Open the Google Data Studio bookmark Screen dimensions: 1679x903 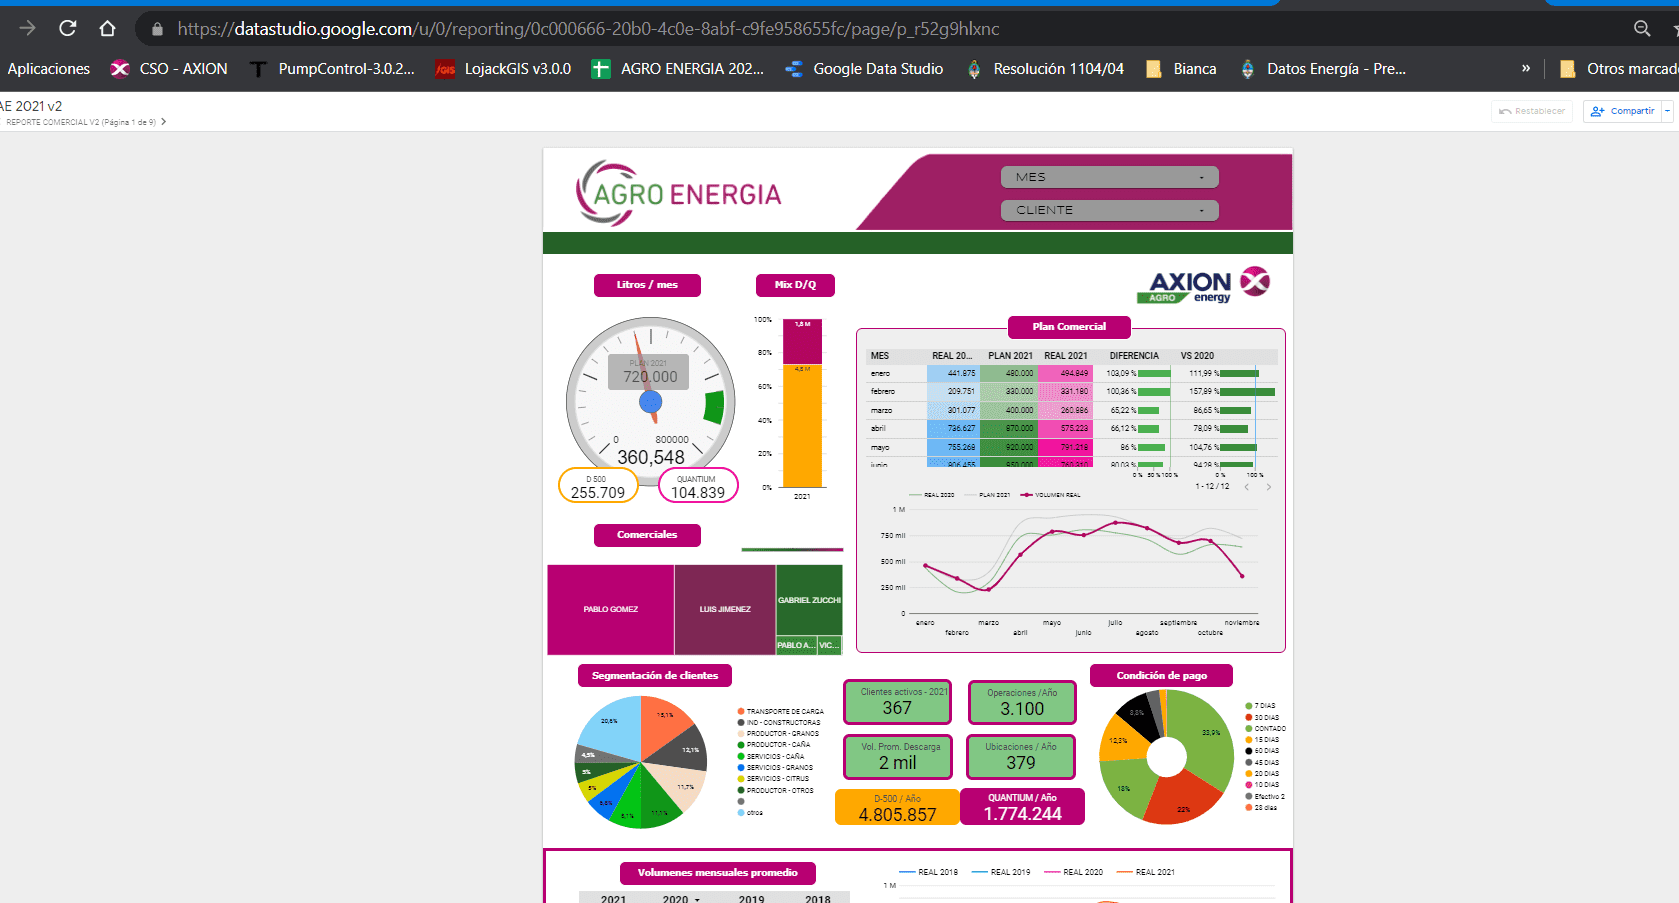[x=865, y=69]
